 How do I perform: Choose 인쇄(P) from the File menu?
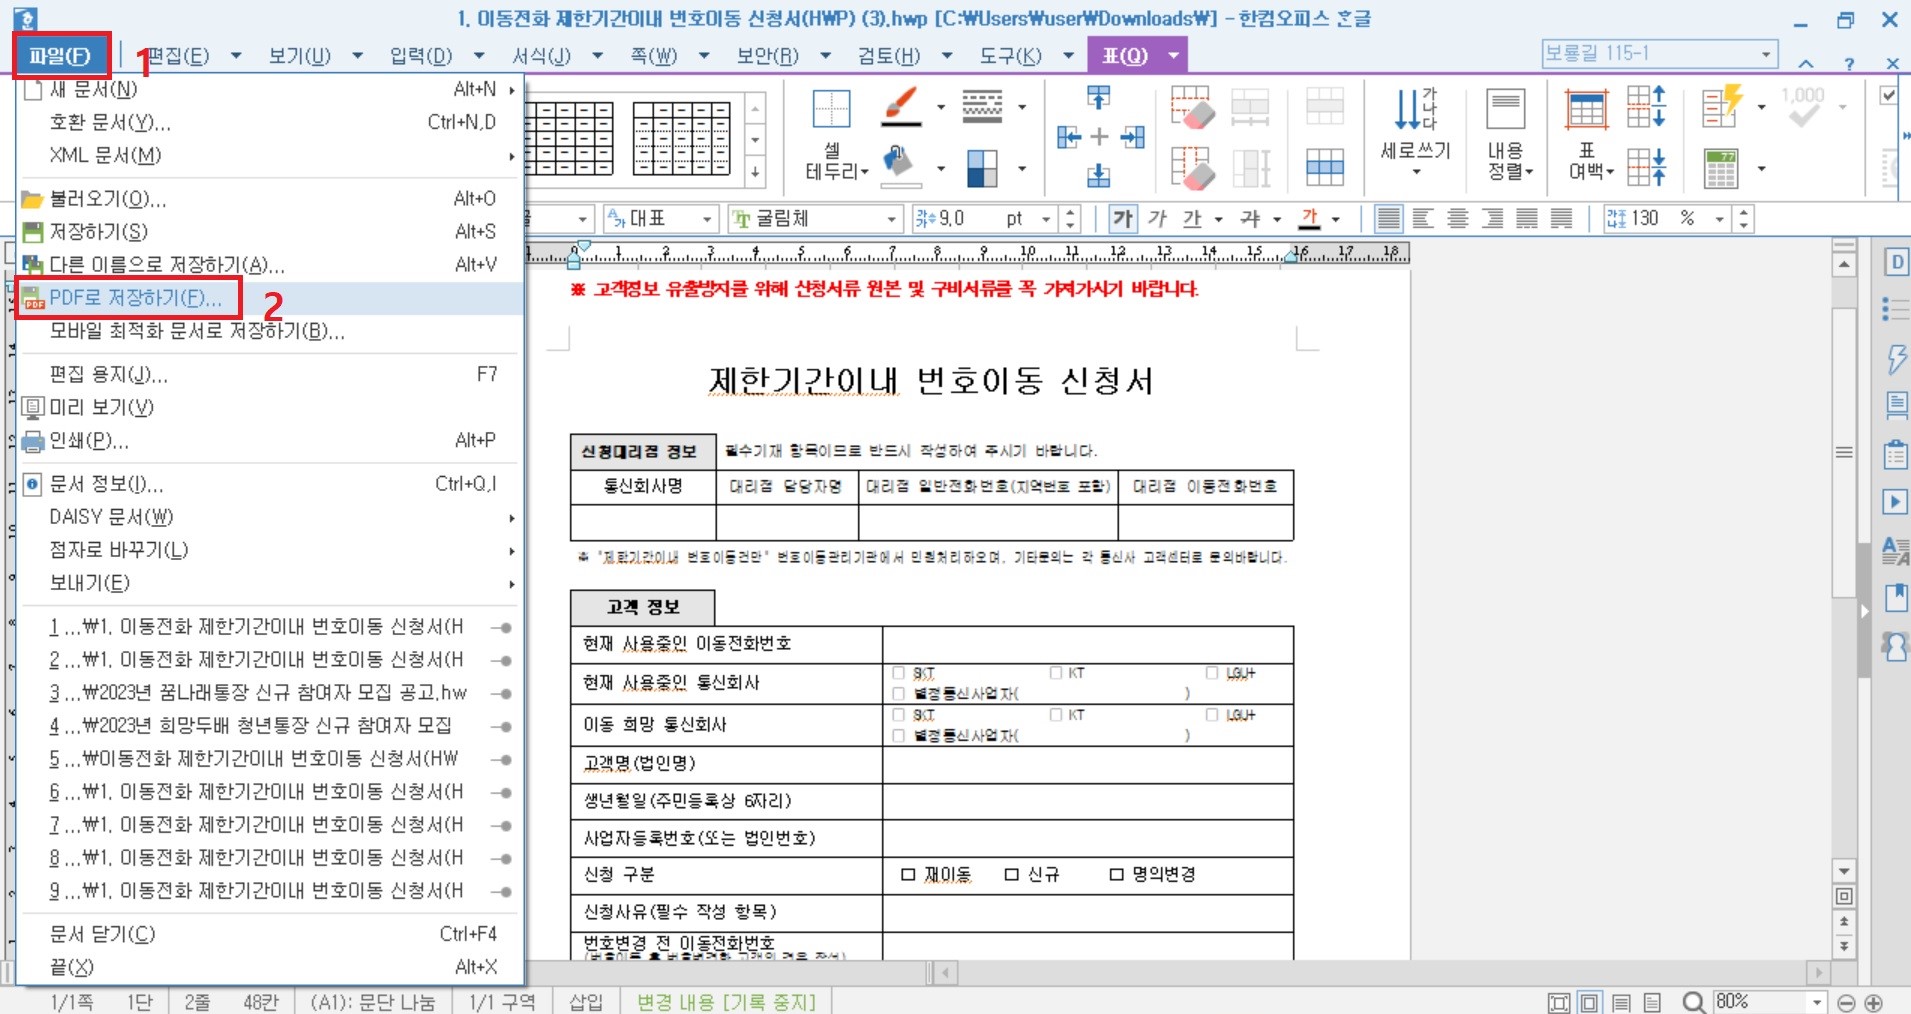coord(270,441)
